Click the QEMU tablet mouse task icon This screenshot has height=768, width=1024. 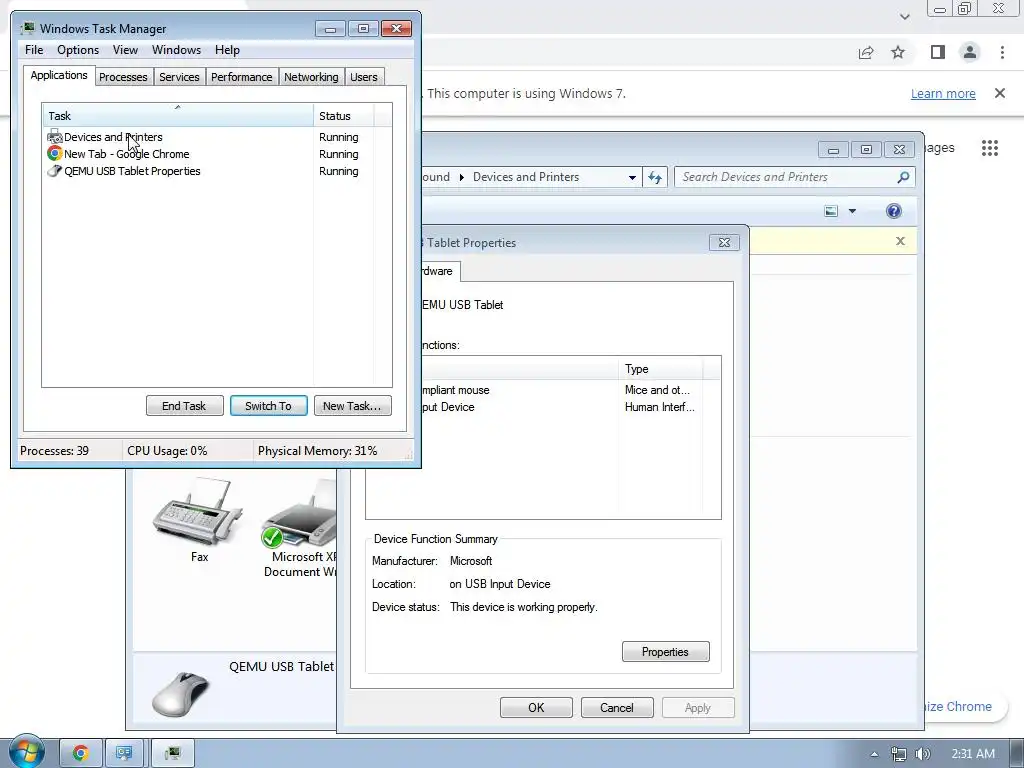55,171
